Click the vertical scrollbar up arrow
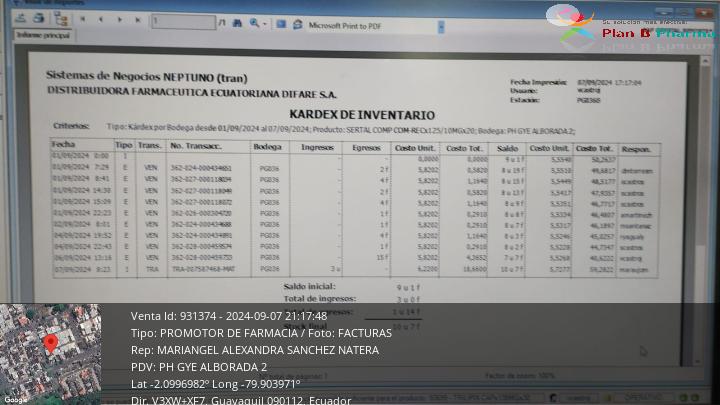720x405 pixels. click(x=705, y=60)
